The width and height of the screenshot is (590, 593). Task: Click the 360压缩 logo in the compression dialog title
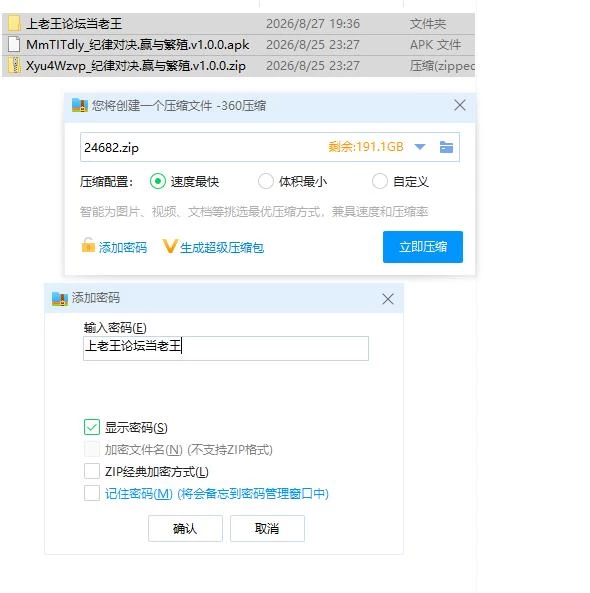point(80,105)
